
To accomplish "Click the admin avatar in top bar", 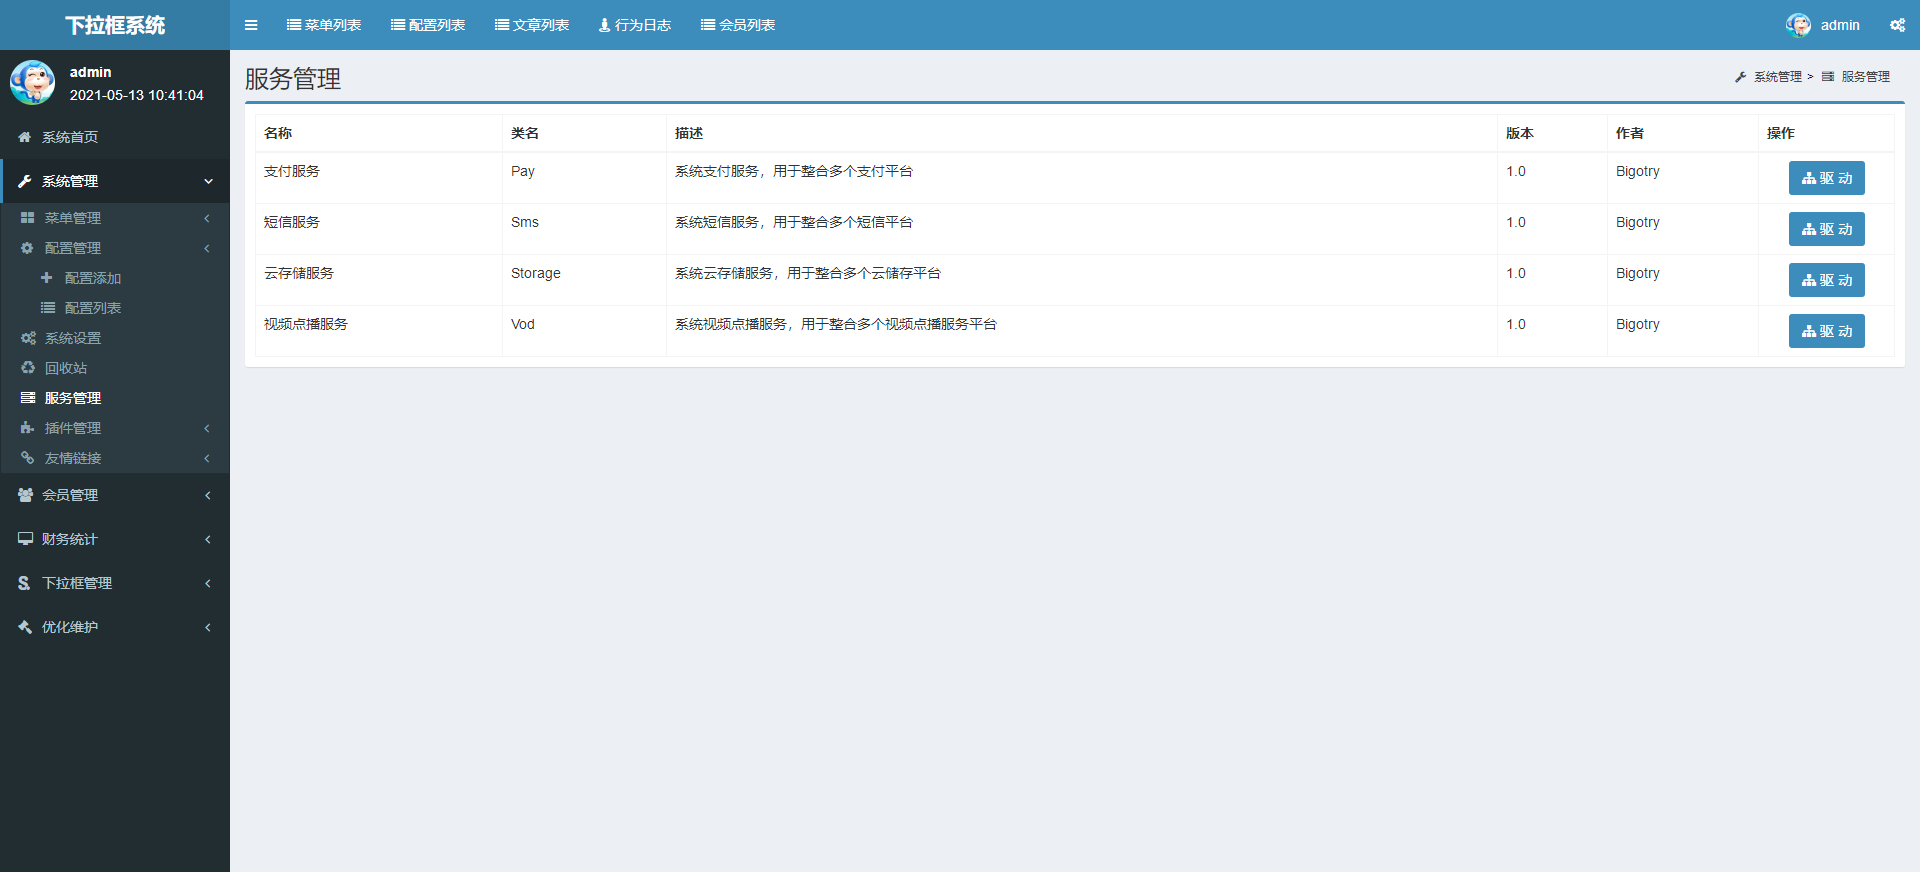I will (x=1798, y=25).
